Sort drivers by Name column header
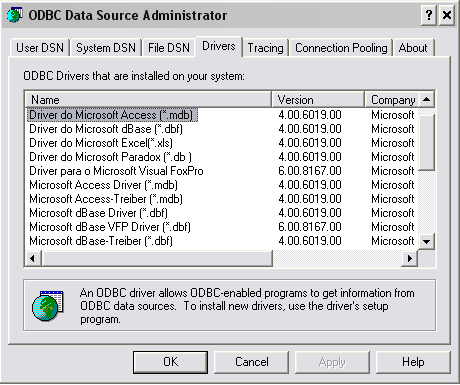 coord(148,100)
